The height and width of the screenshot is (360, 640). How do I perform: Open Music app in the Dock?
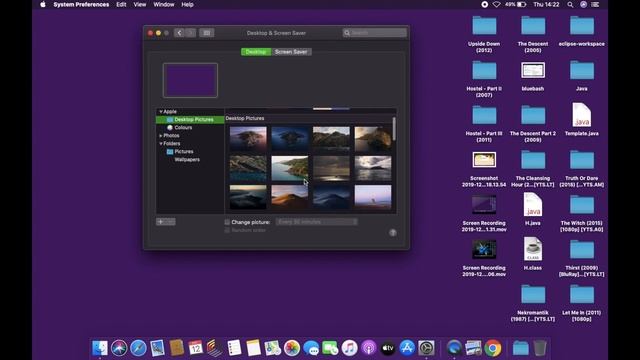tap(349, 348)
